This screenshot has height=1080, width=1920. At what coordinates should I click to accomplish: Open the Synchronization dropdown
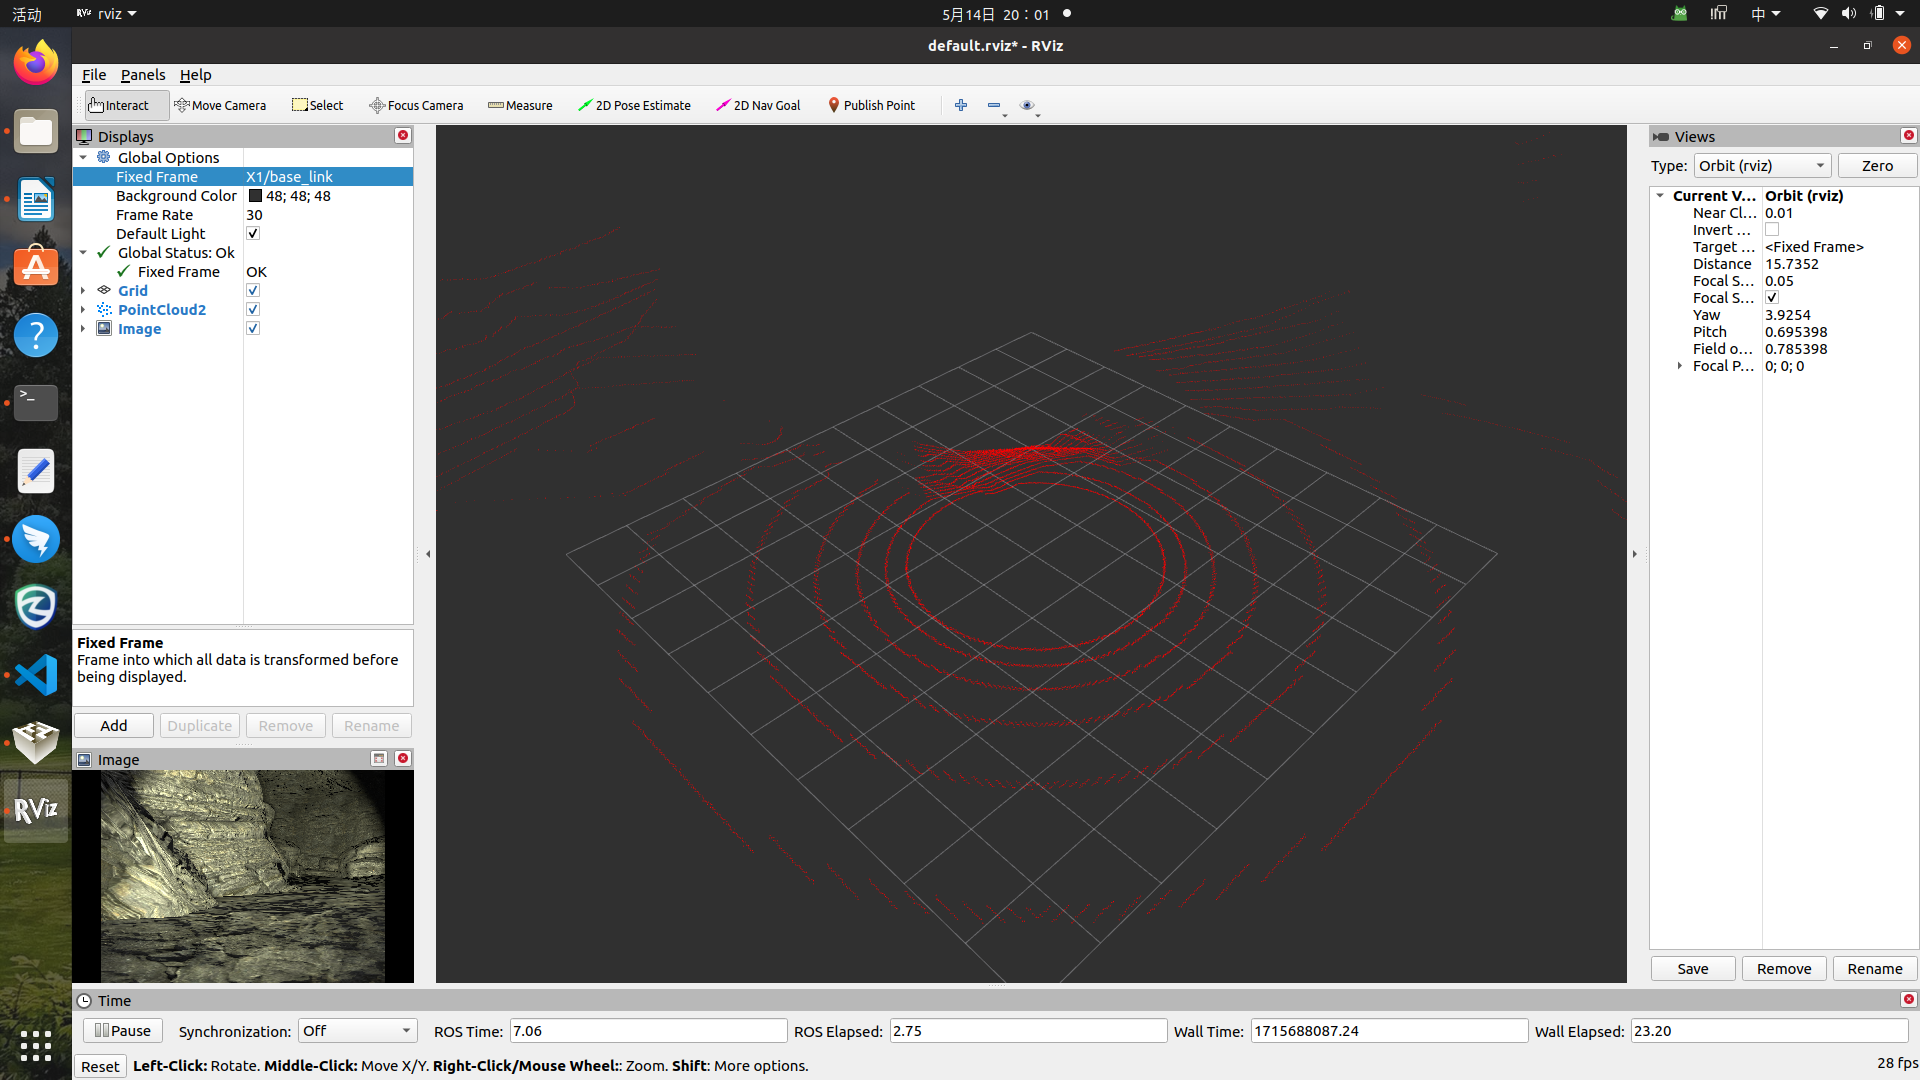coord(357,1031)
